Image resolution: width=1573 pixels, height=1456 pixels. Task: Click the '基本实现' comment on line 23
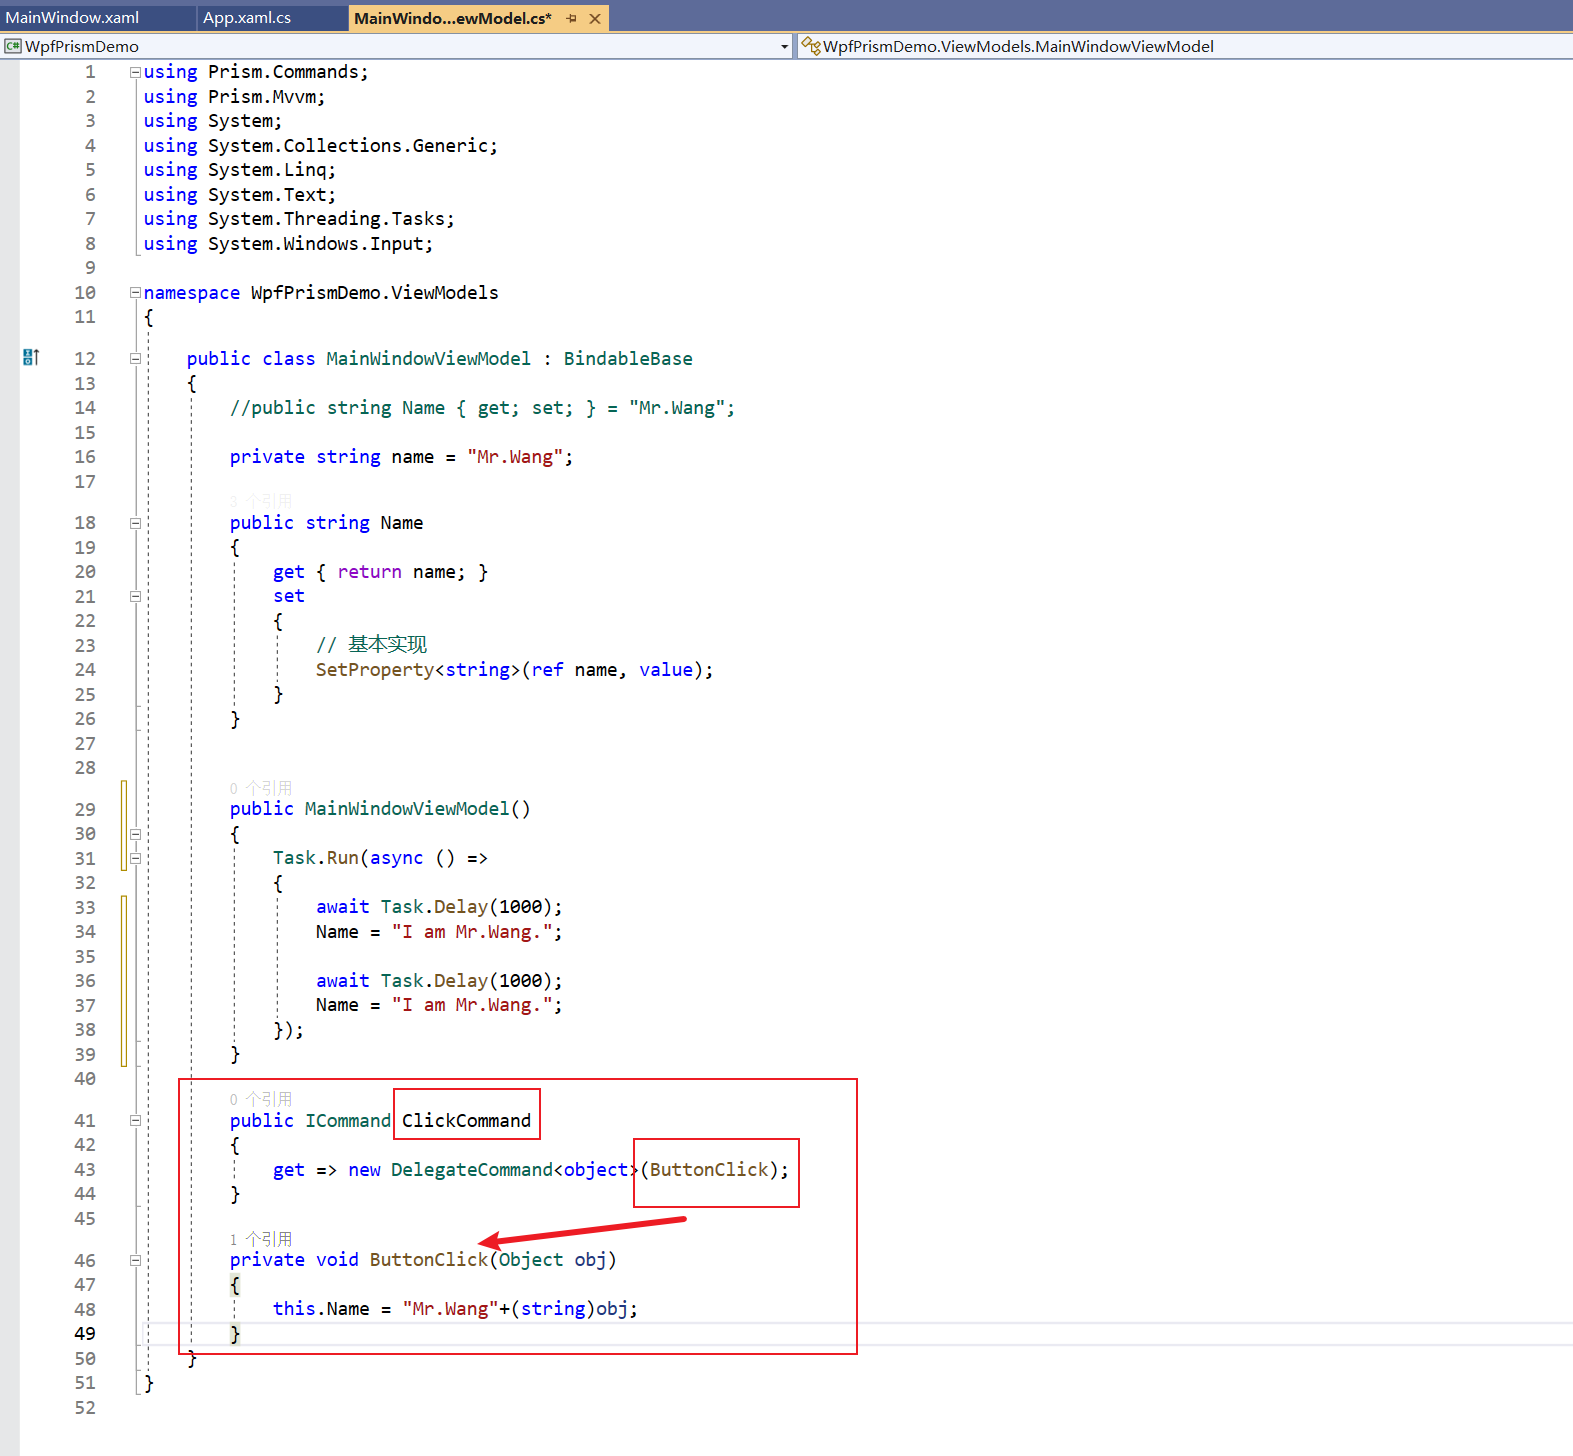point(387,645)
